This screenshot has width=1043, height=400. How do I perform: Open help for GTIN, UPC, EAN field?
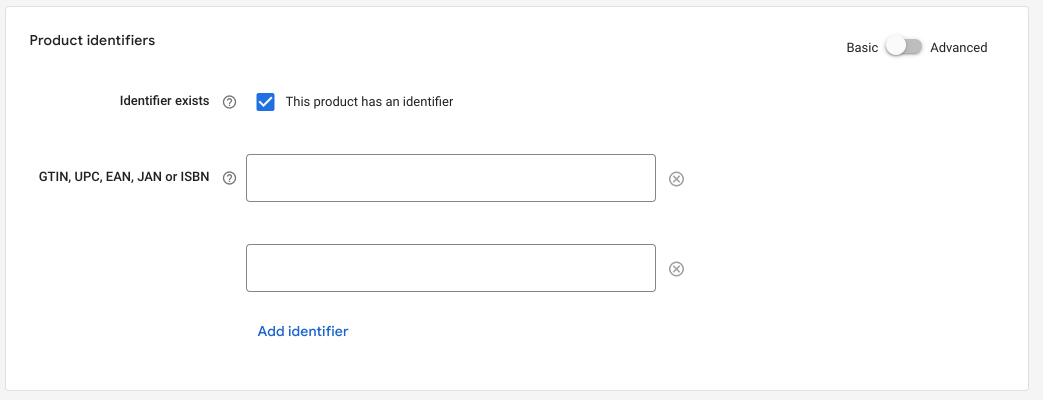(229, 179)
